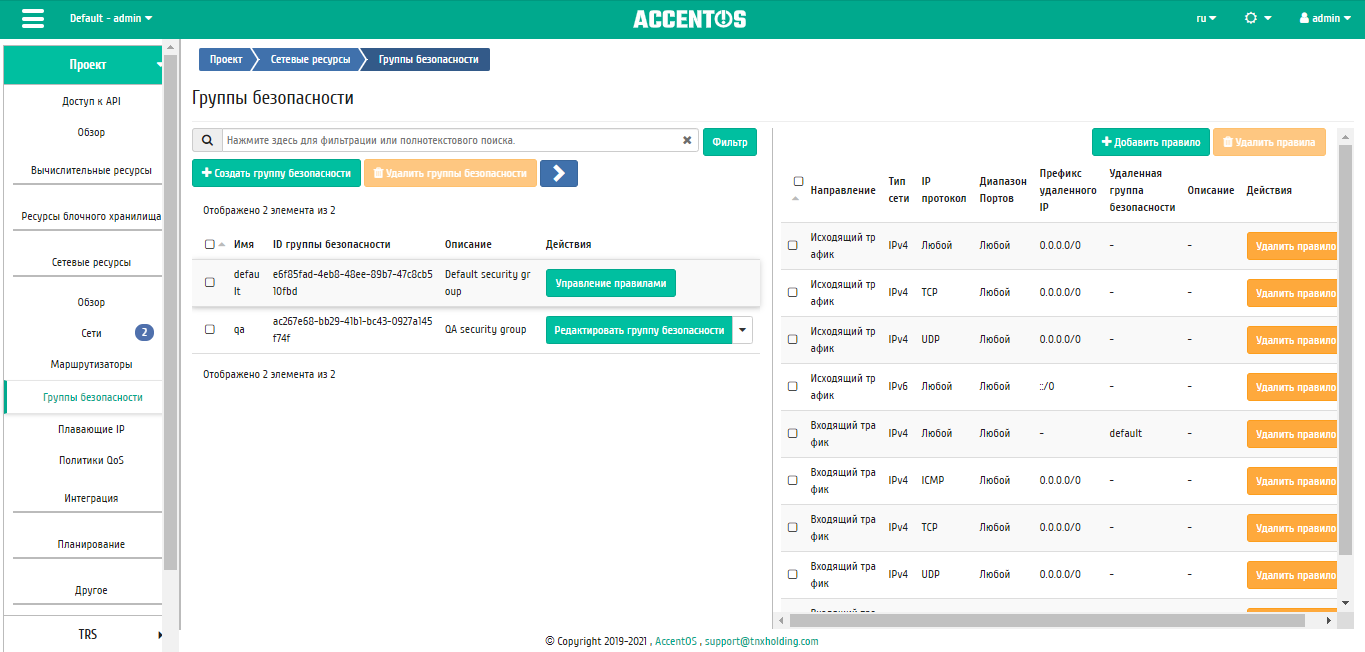Image resolution: width=1365 pixels, height=652 pixels.
Task: Click the search magnifier icon
Action: click(x=207, y=141)
